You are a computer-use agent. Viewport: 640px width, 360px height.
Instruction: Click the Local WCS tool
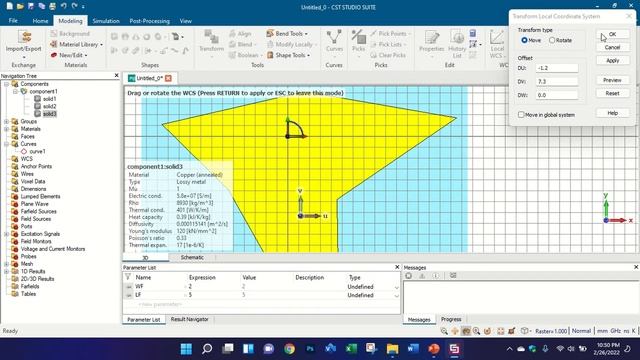pyautogui.click(x=497, y=43)
